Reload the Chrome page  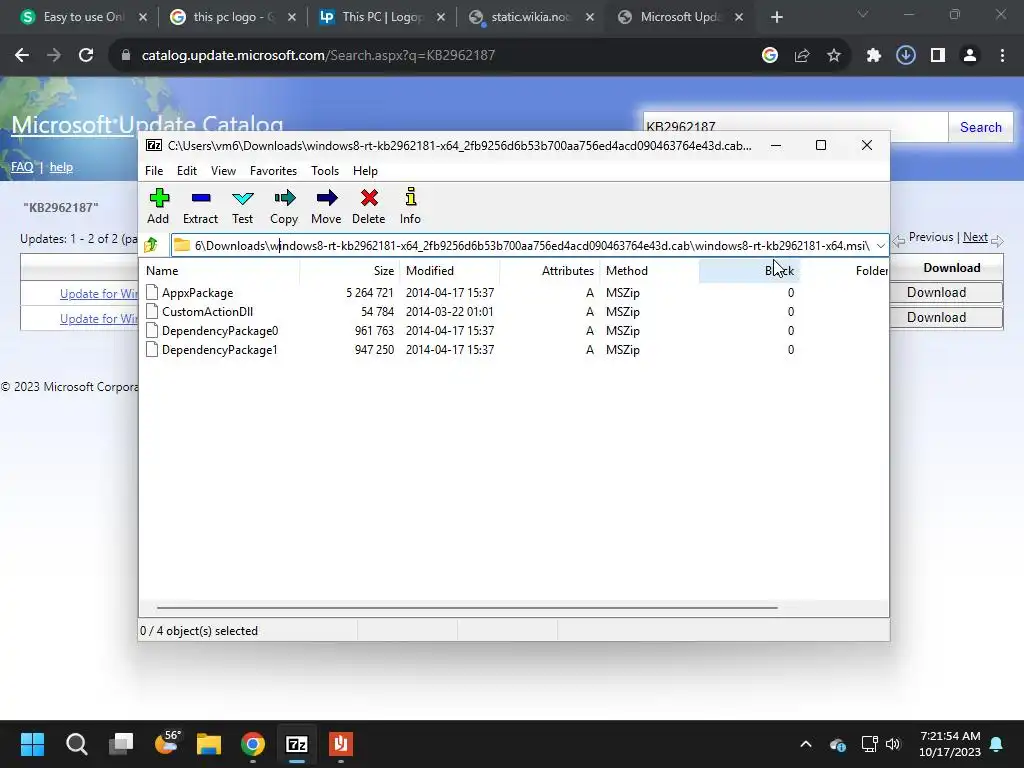pyautogui.click(x=86, y=56)
